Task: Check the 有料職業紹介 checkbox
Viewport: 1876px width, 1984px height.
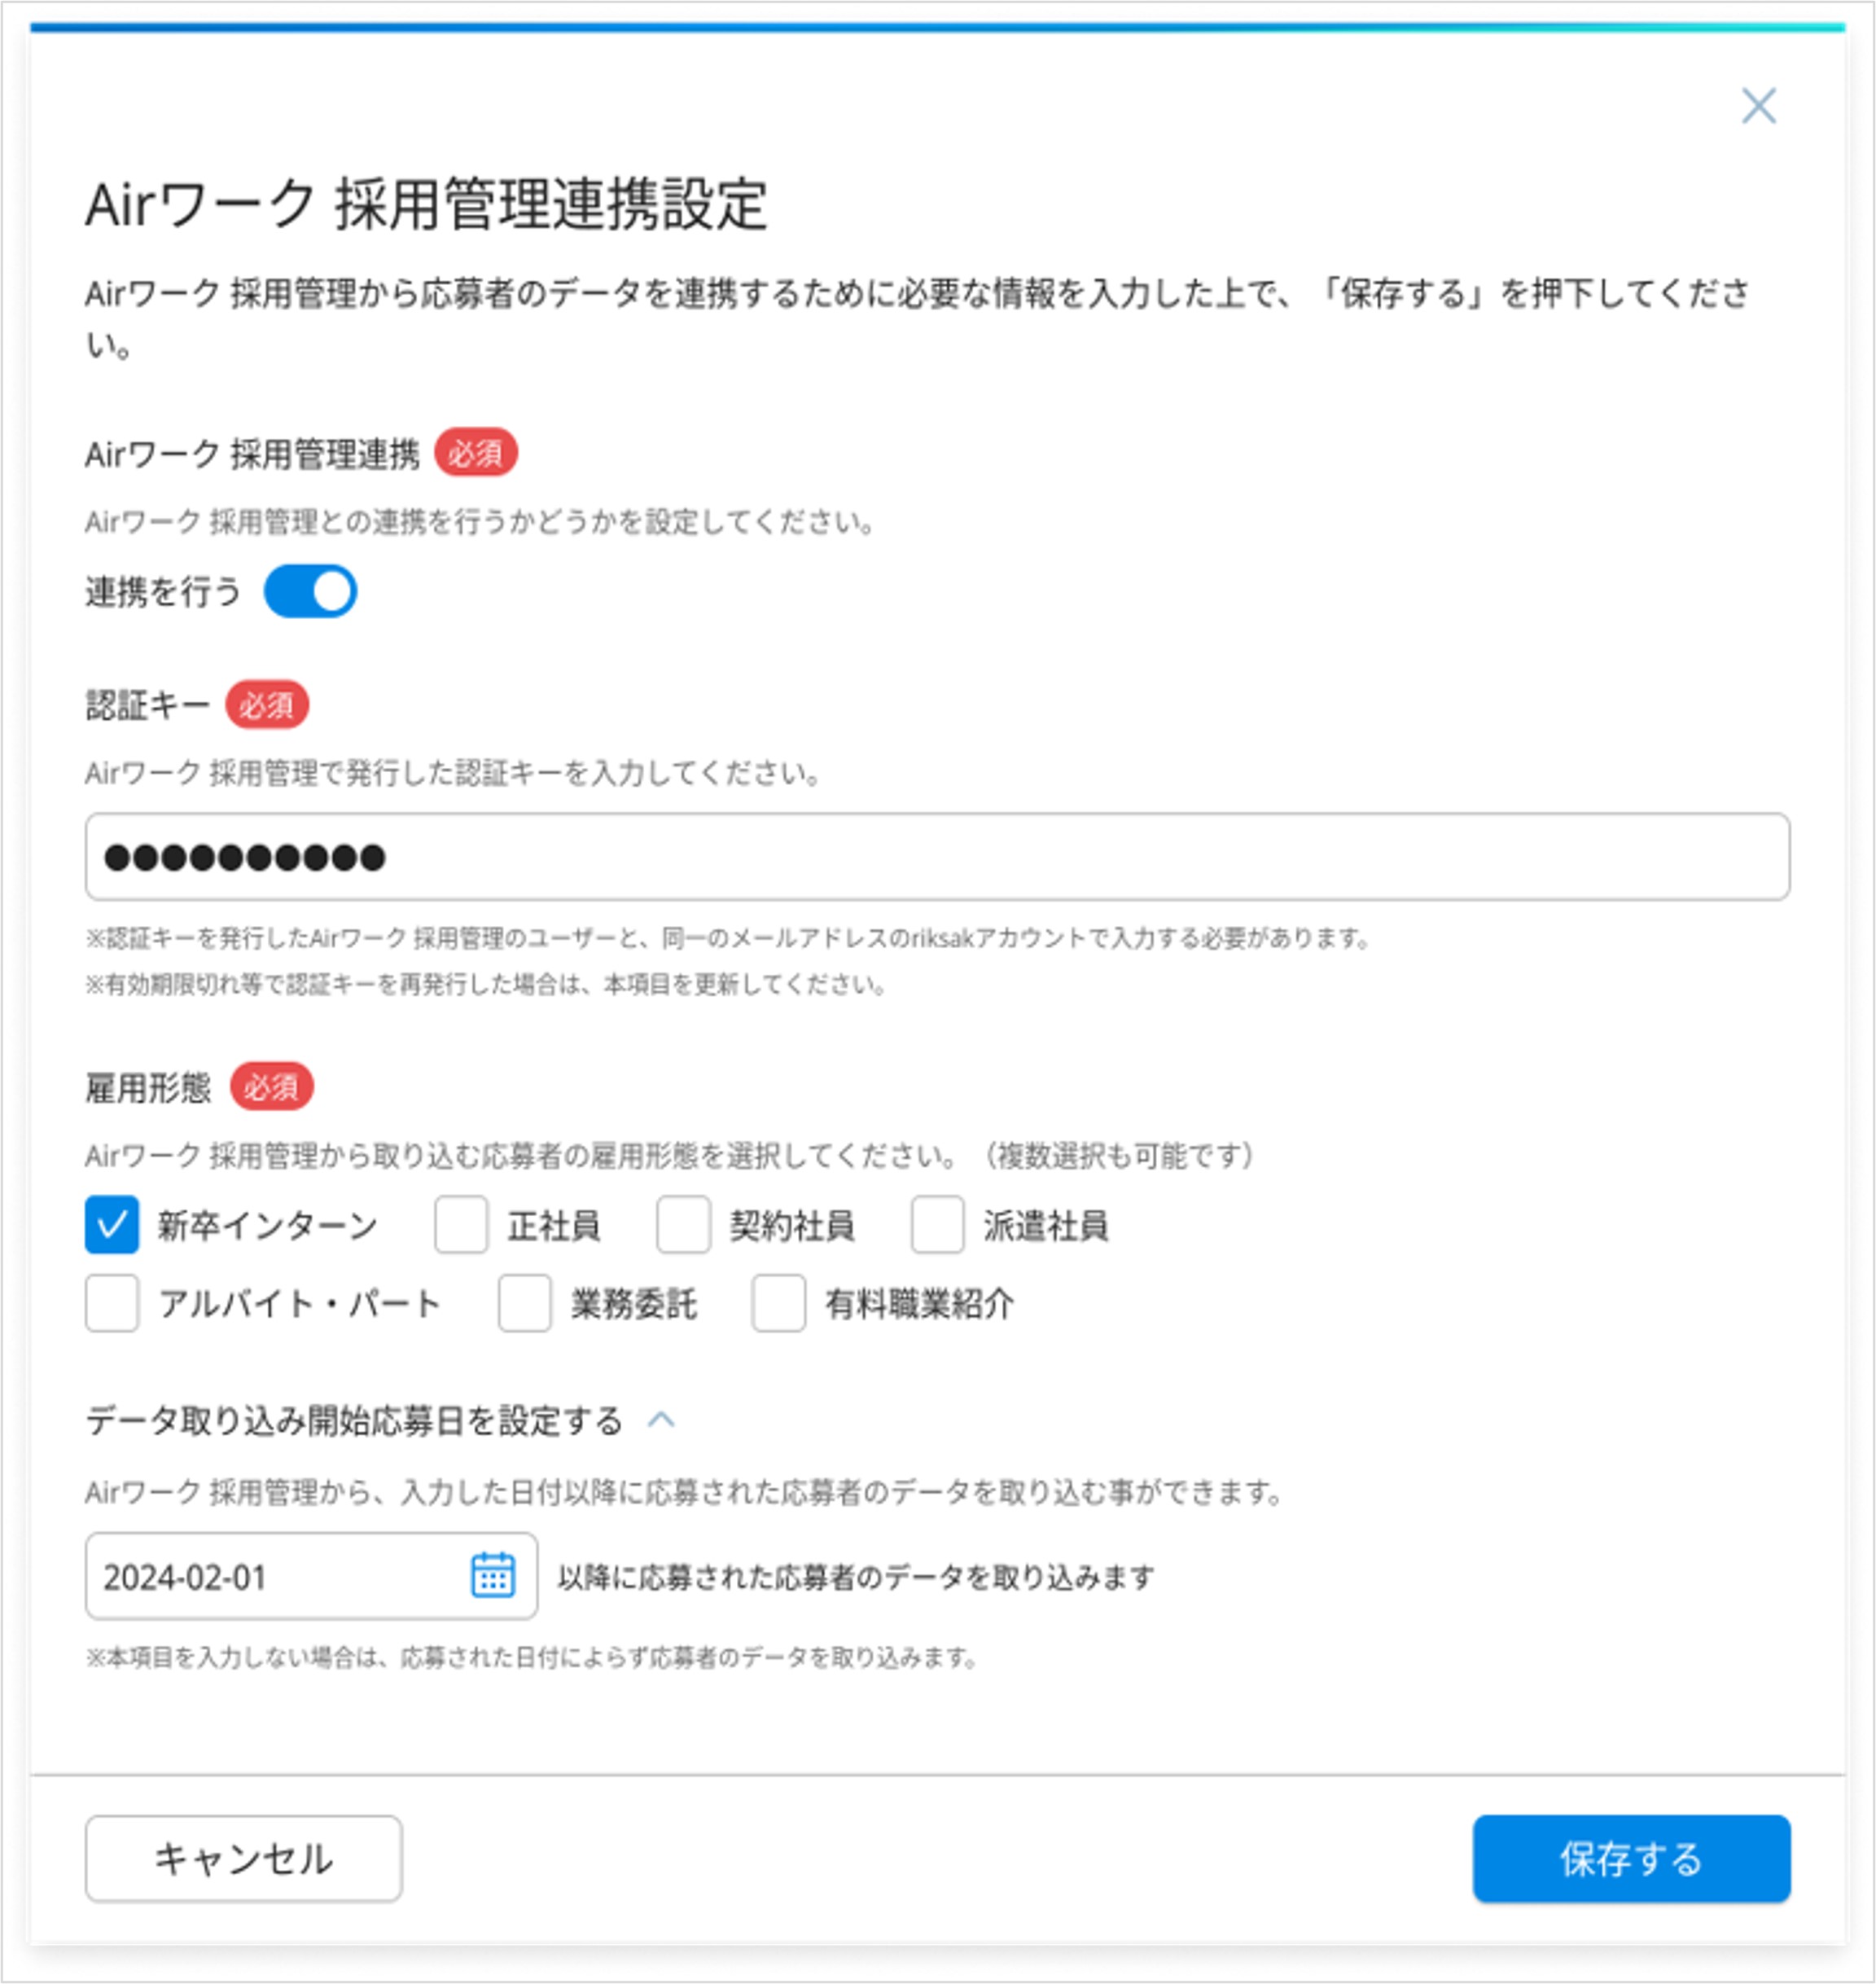Action: 778,1303
